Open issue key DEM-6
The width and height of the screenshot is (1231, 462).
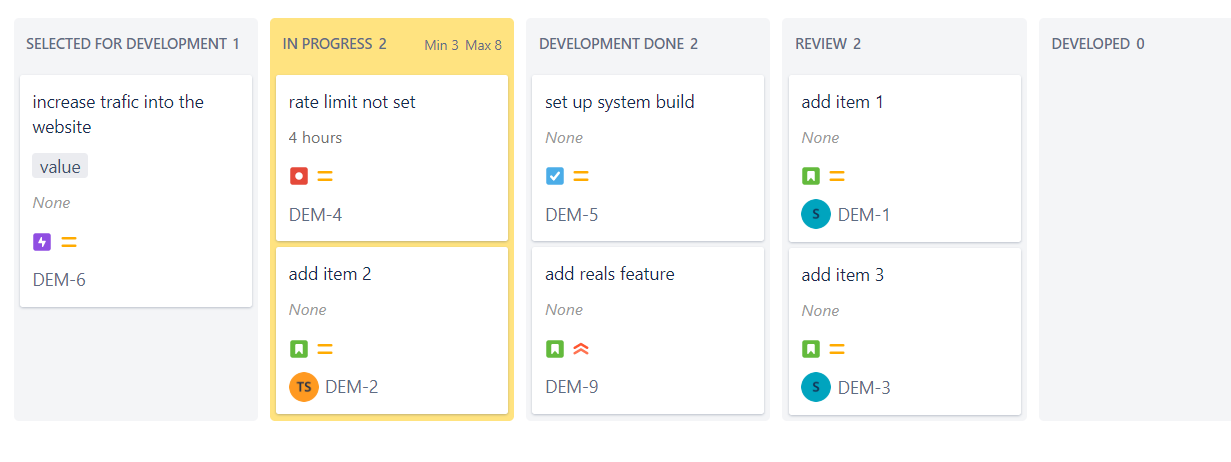coord(59,280)
